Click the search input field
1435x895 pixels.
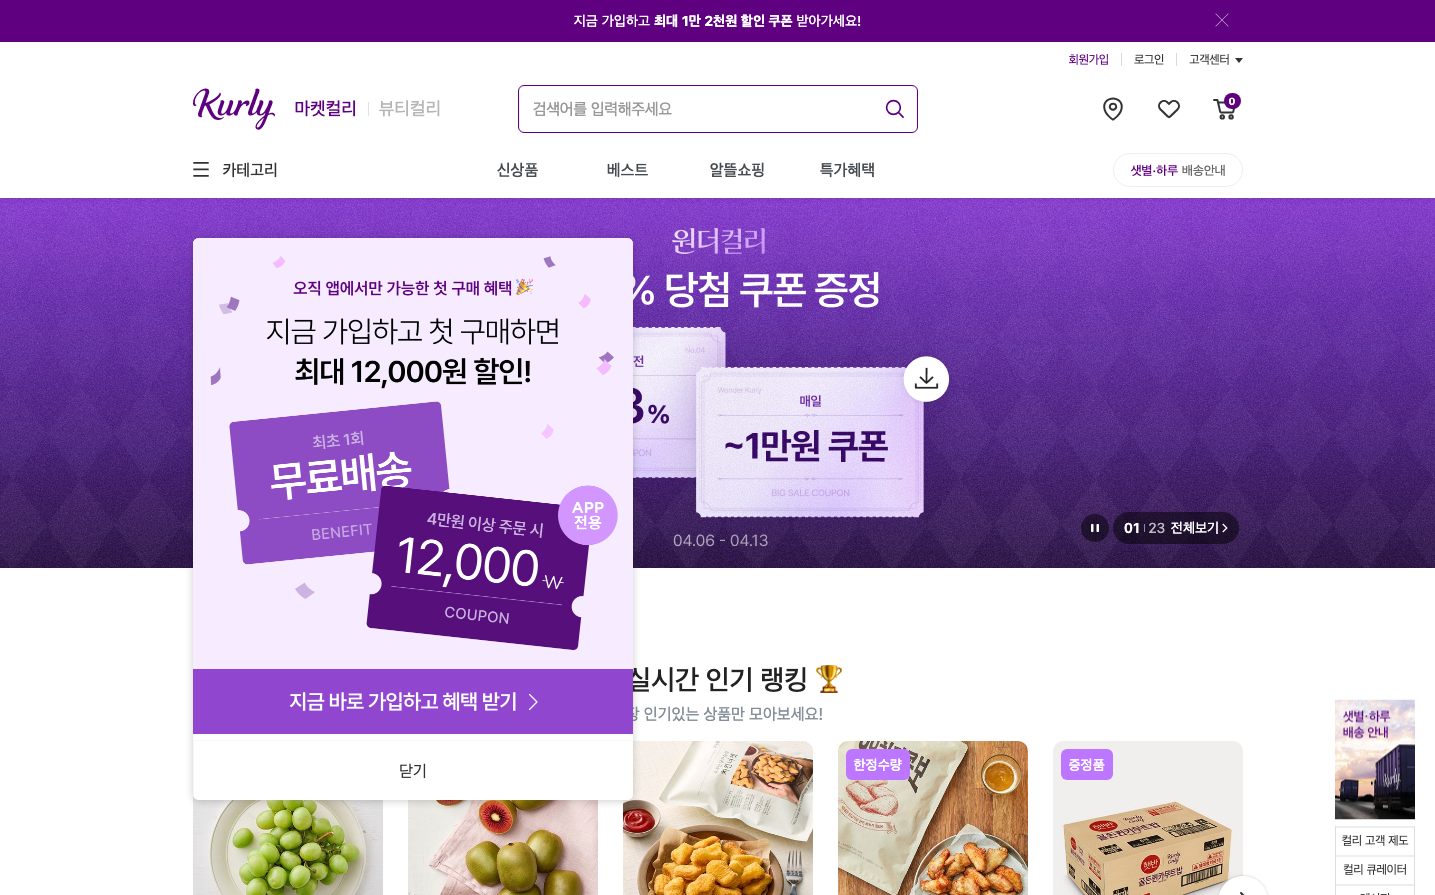pos(702,109)
